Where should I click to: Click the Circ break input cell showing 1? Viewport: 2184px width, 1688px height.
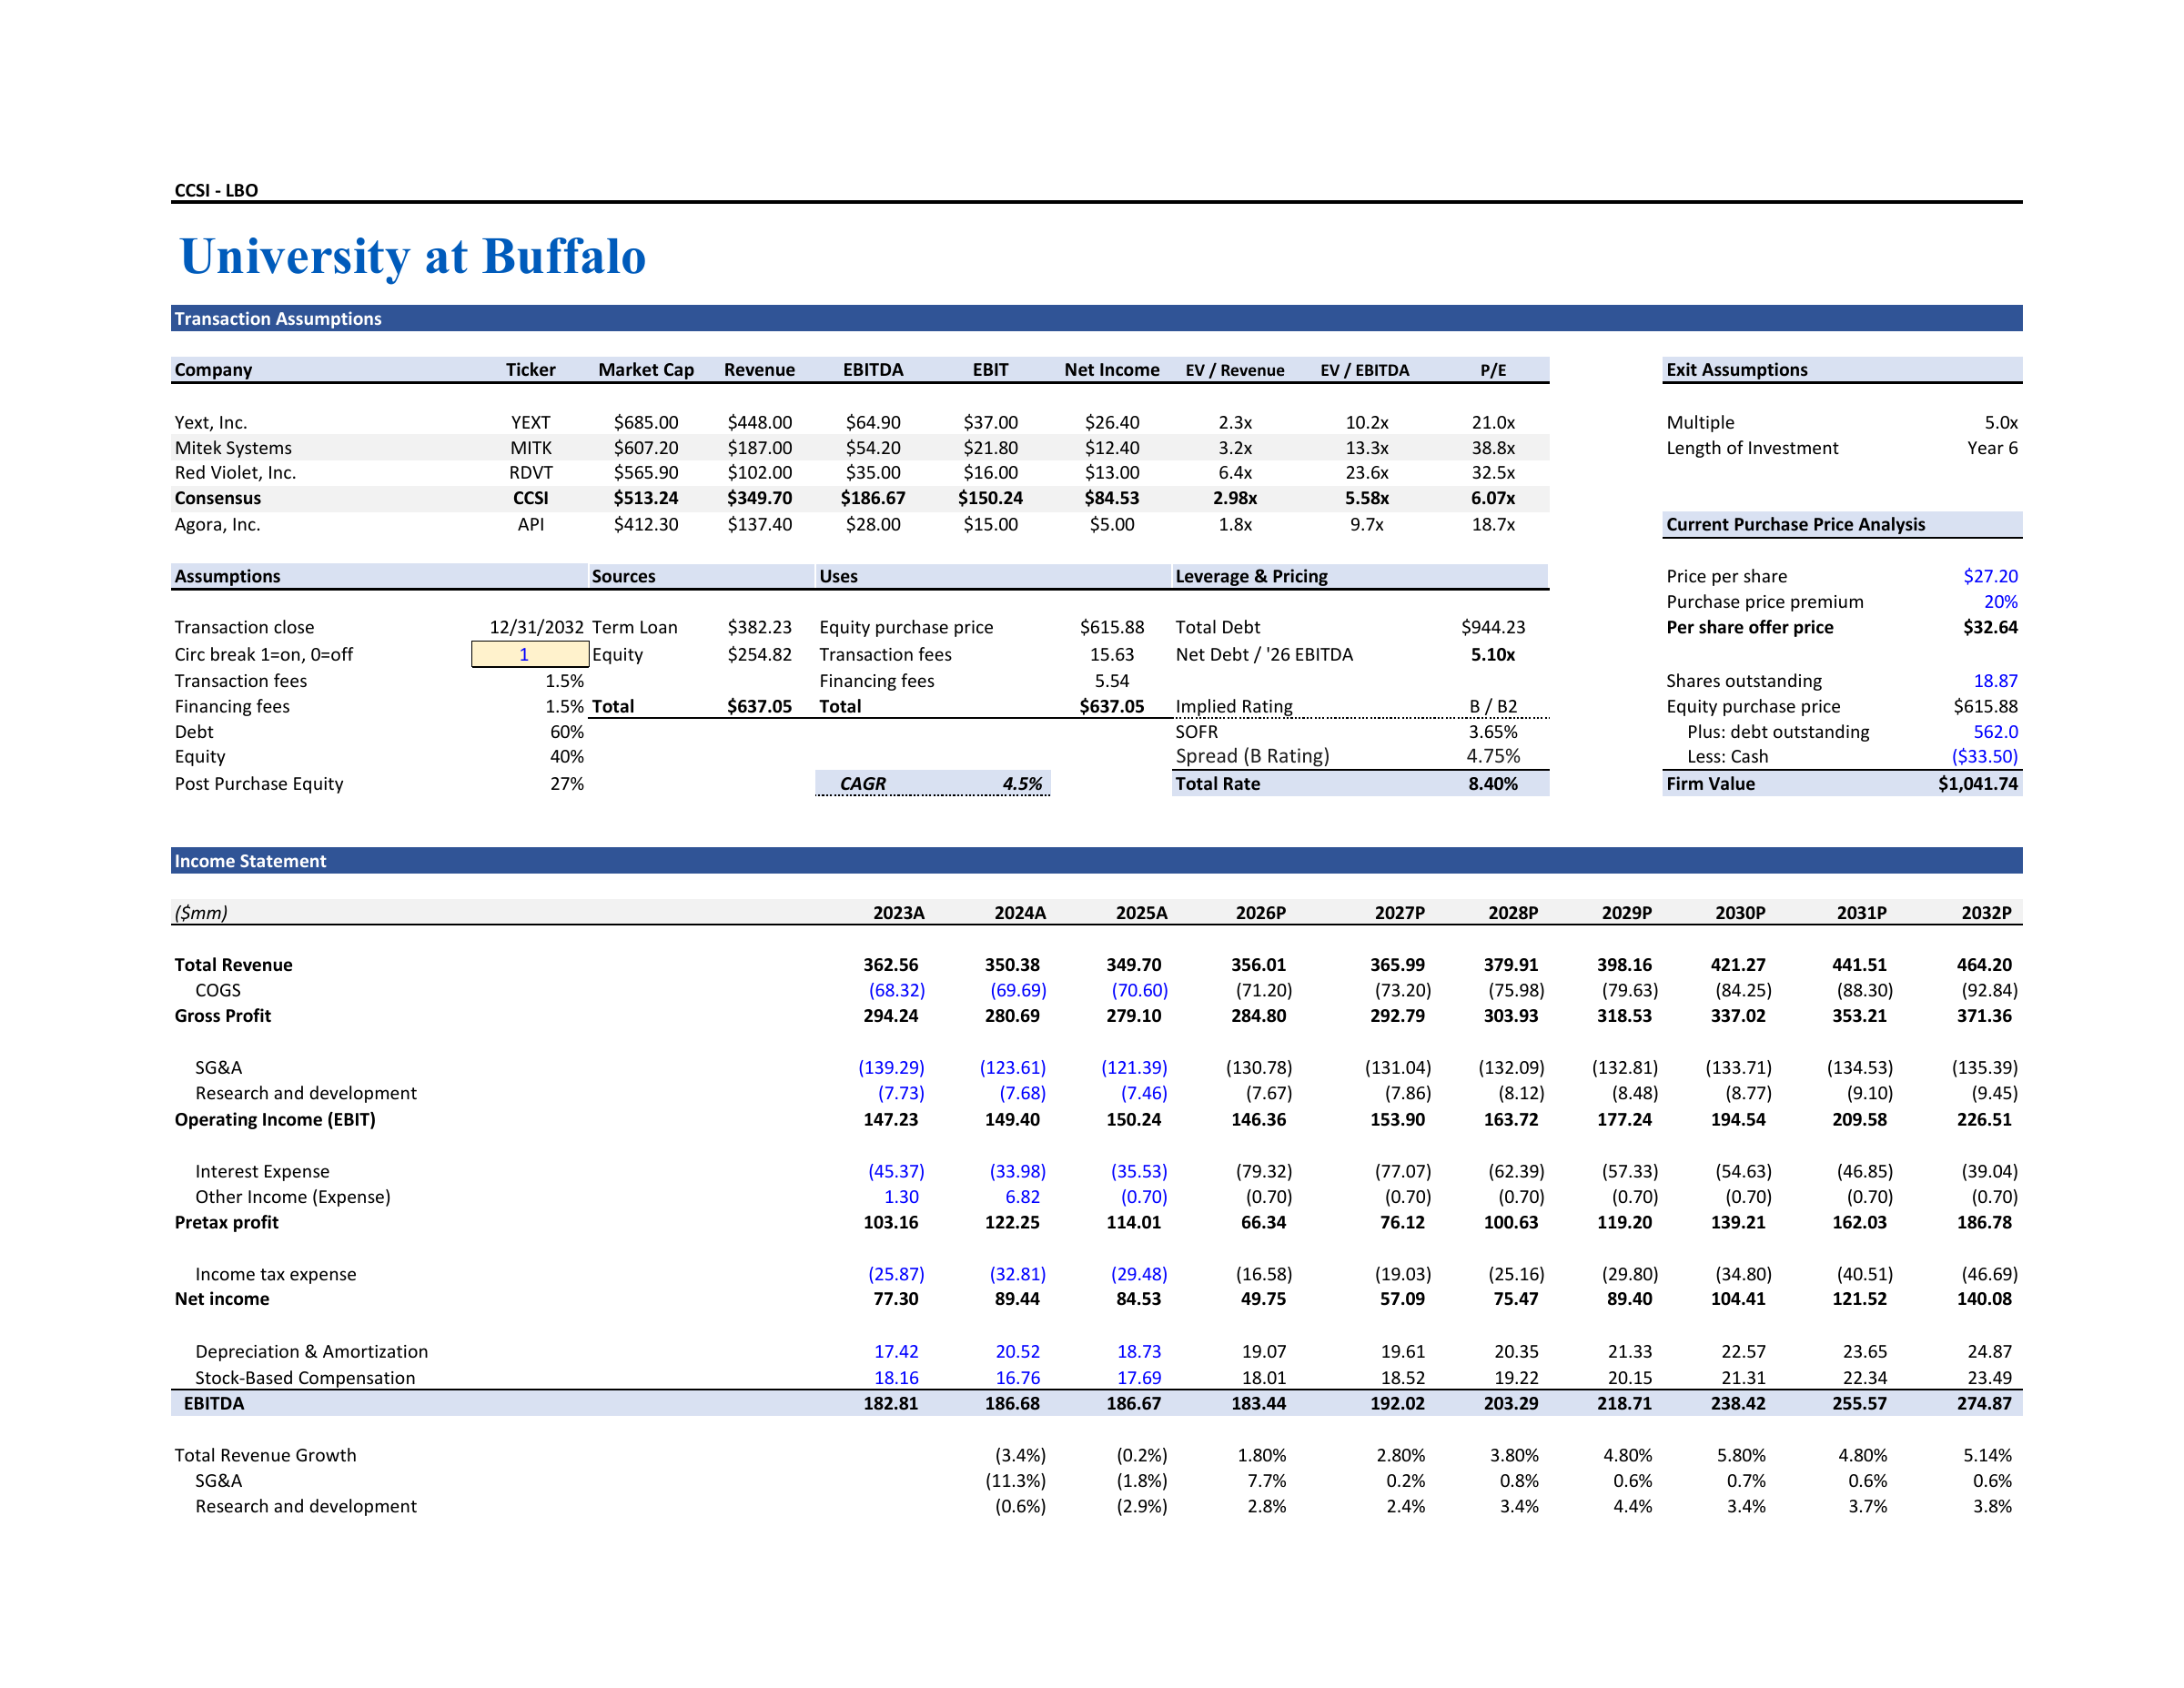click(530, 654)
